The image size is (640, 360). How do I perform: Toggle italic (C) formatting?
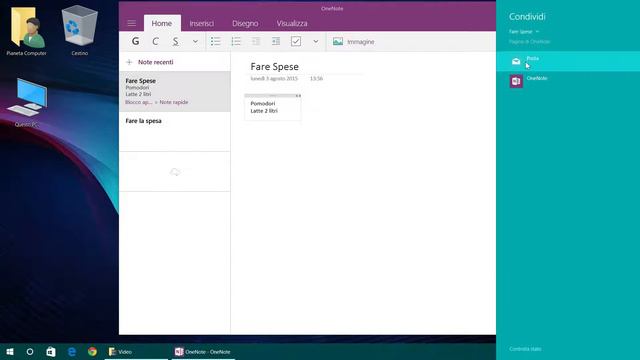[156, 41]
